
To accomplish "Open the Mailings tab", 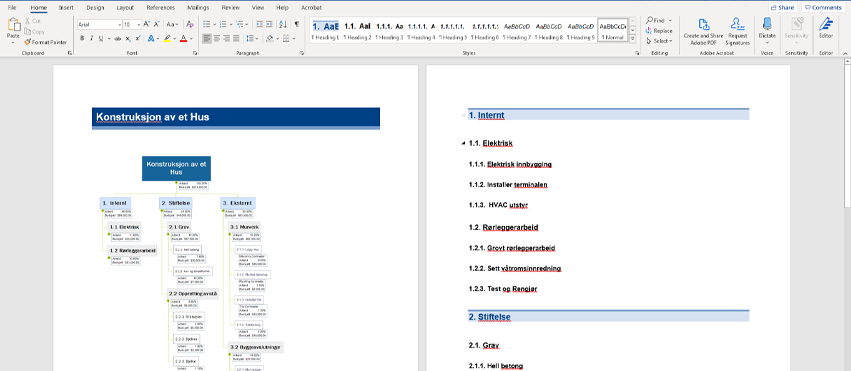I will click(x=198, y=8).
